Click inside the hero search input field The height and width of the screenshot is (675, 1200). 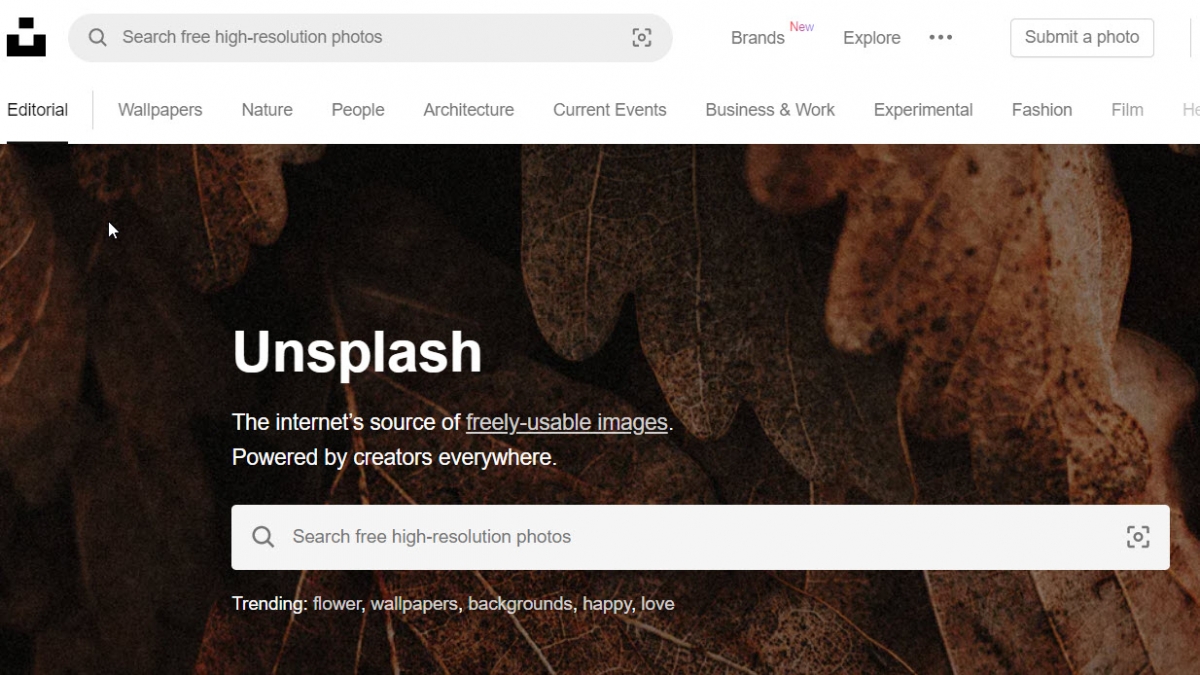coord(600,537)
